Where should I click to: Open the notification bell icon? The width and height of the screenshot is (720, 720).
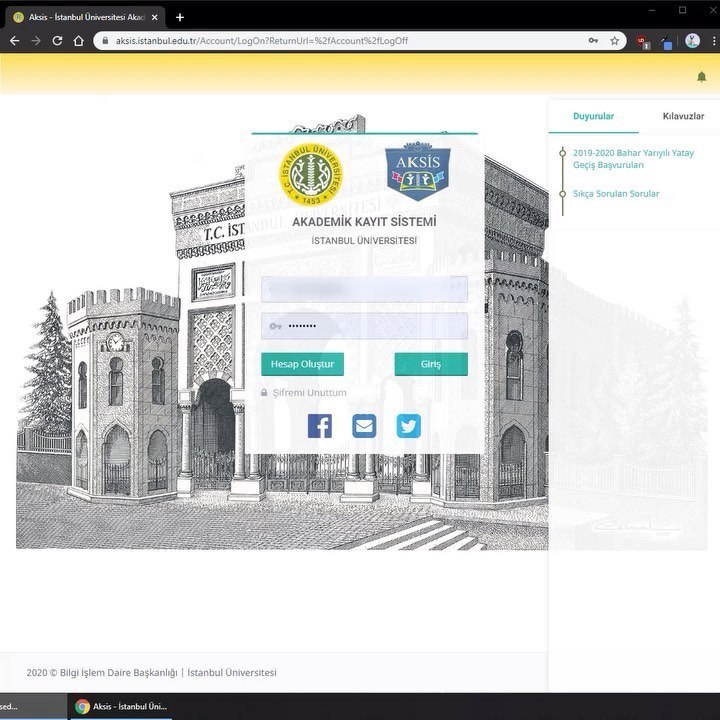(x=701, y=77)
